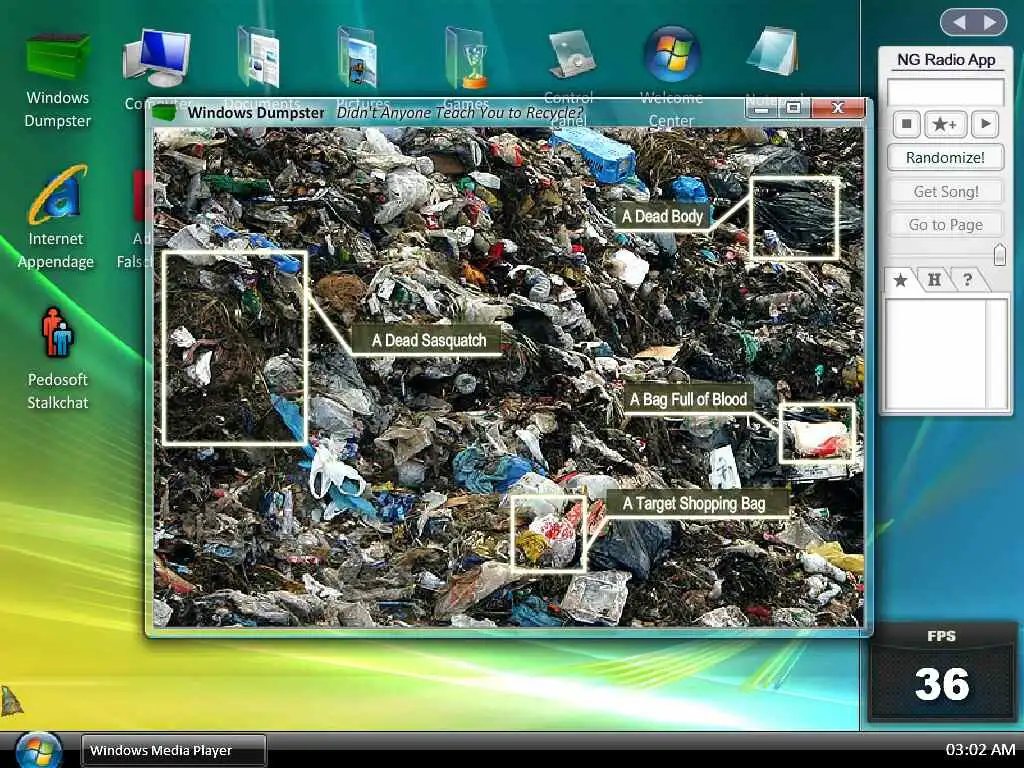Click the Get Song! button
The height and width of the screenshot is (768, 1024).
(x=945, y=191)
